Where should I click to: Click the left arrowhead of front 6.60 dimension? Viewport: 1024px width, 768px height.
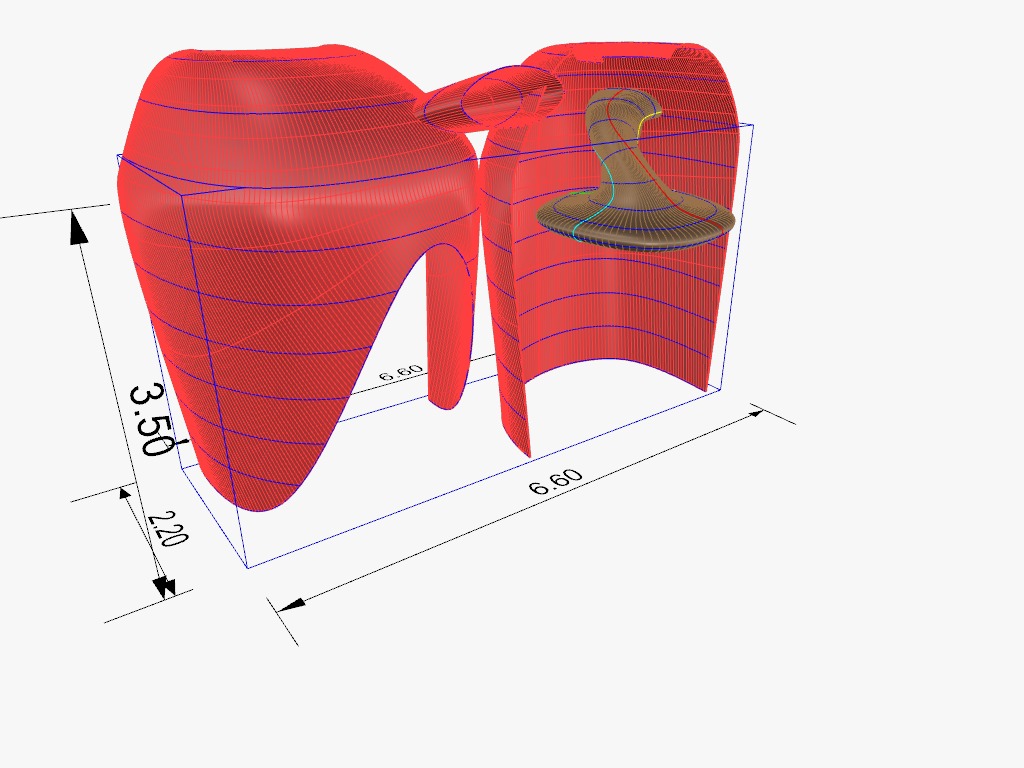click(x=291, y=604)
